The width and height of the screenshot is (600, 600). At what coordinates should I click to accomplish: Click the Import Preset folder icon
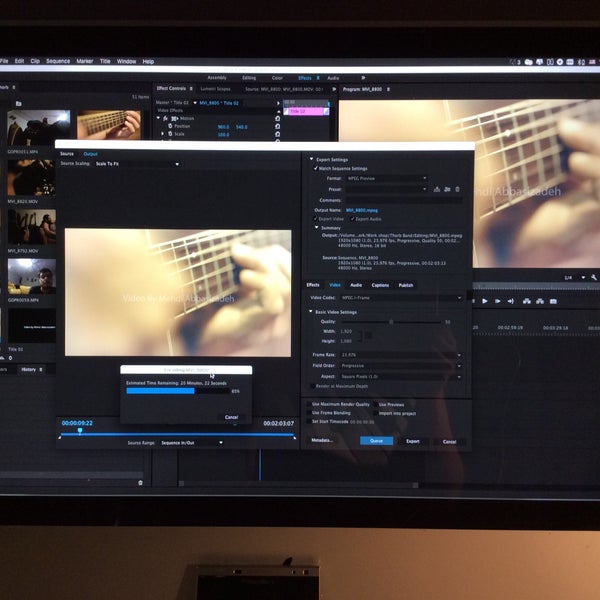click(447, 189)
